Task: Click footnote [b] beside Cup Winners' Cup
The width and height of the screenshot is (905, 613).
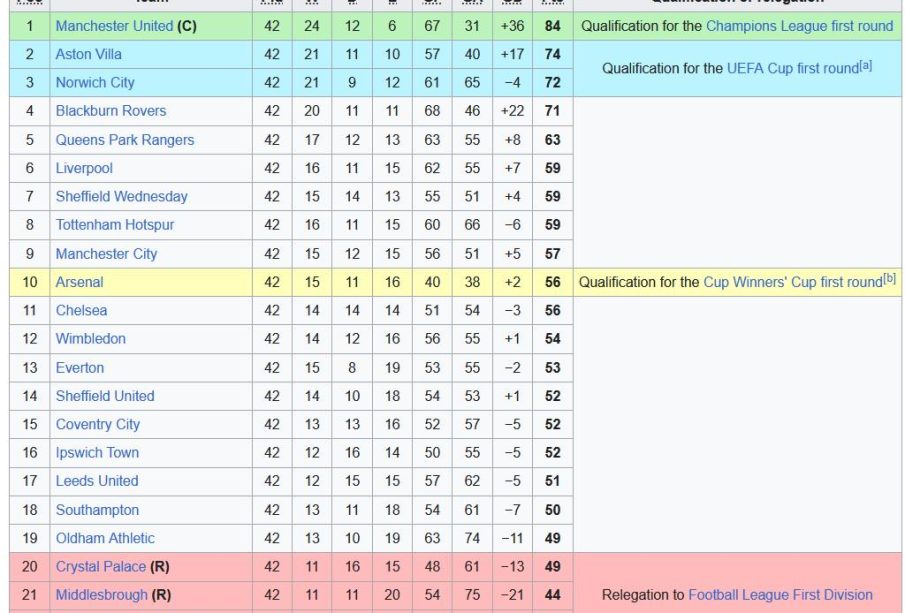Action: tap(889, 278)
